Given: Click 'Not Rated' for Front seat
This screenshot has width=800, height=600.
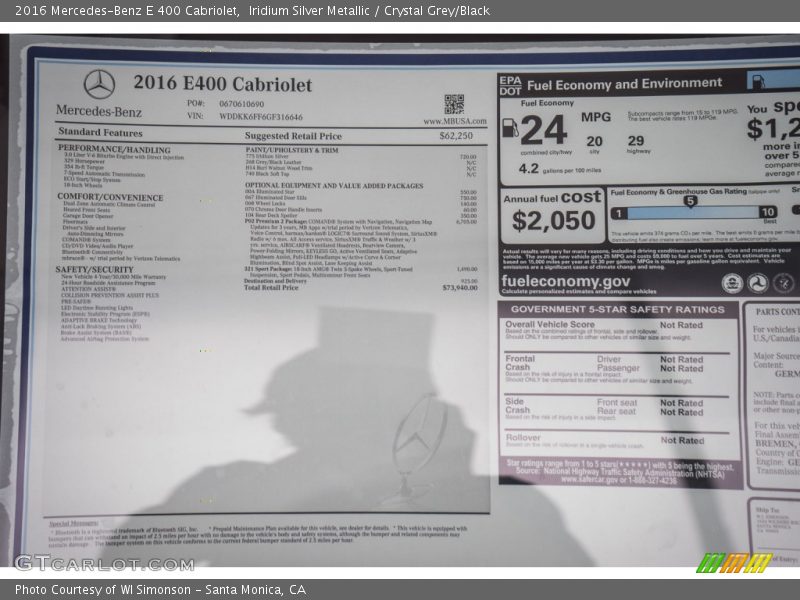Looking at the screenshot, I should [682, 403].
